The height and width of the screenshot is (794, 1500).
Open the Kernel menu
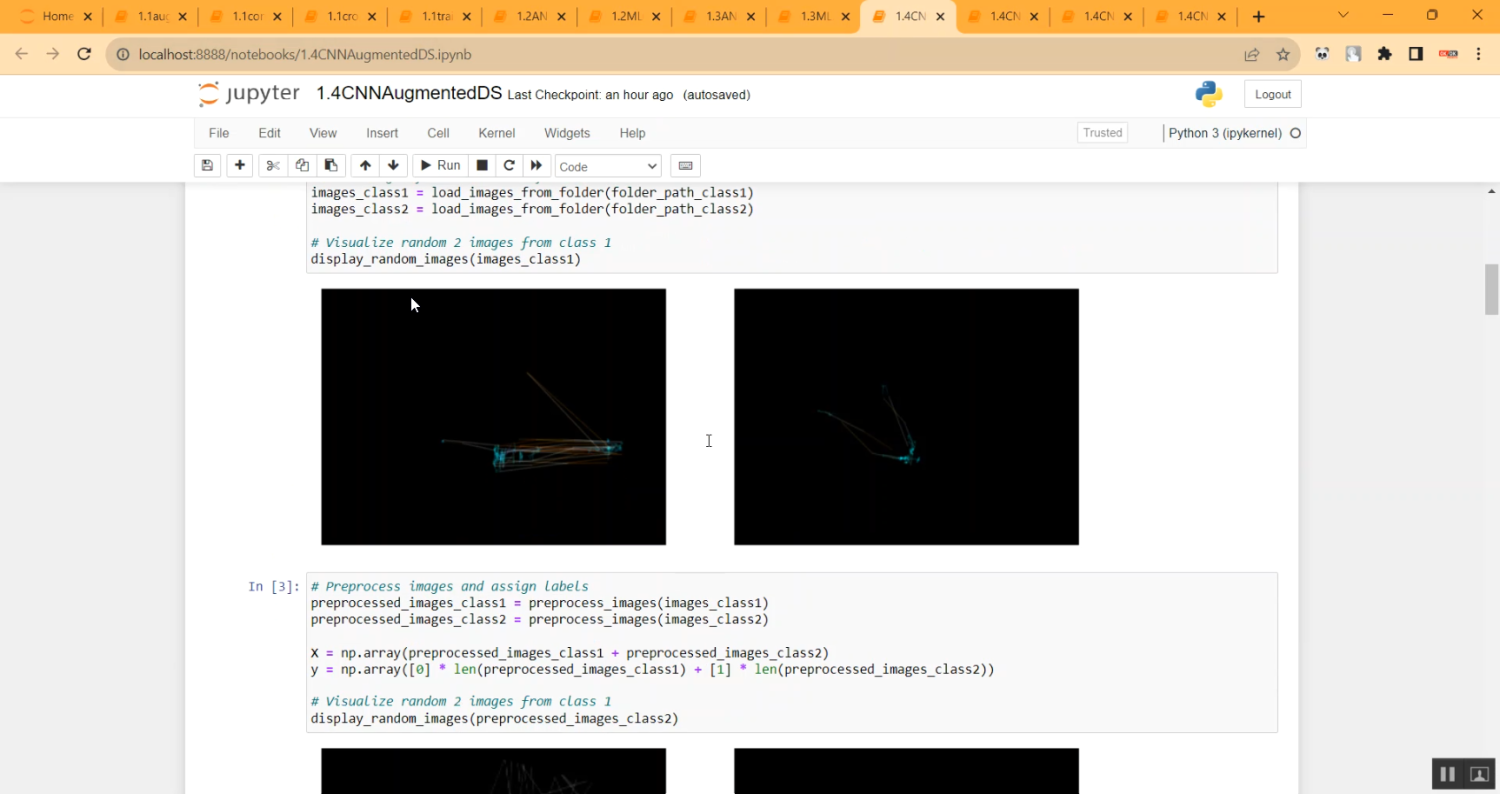(496, 132)
